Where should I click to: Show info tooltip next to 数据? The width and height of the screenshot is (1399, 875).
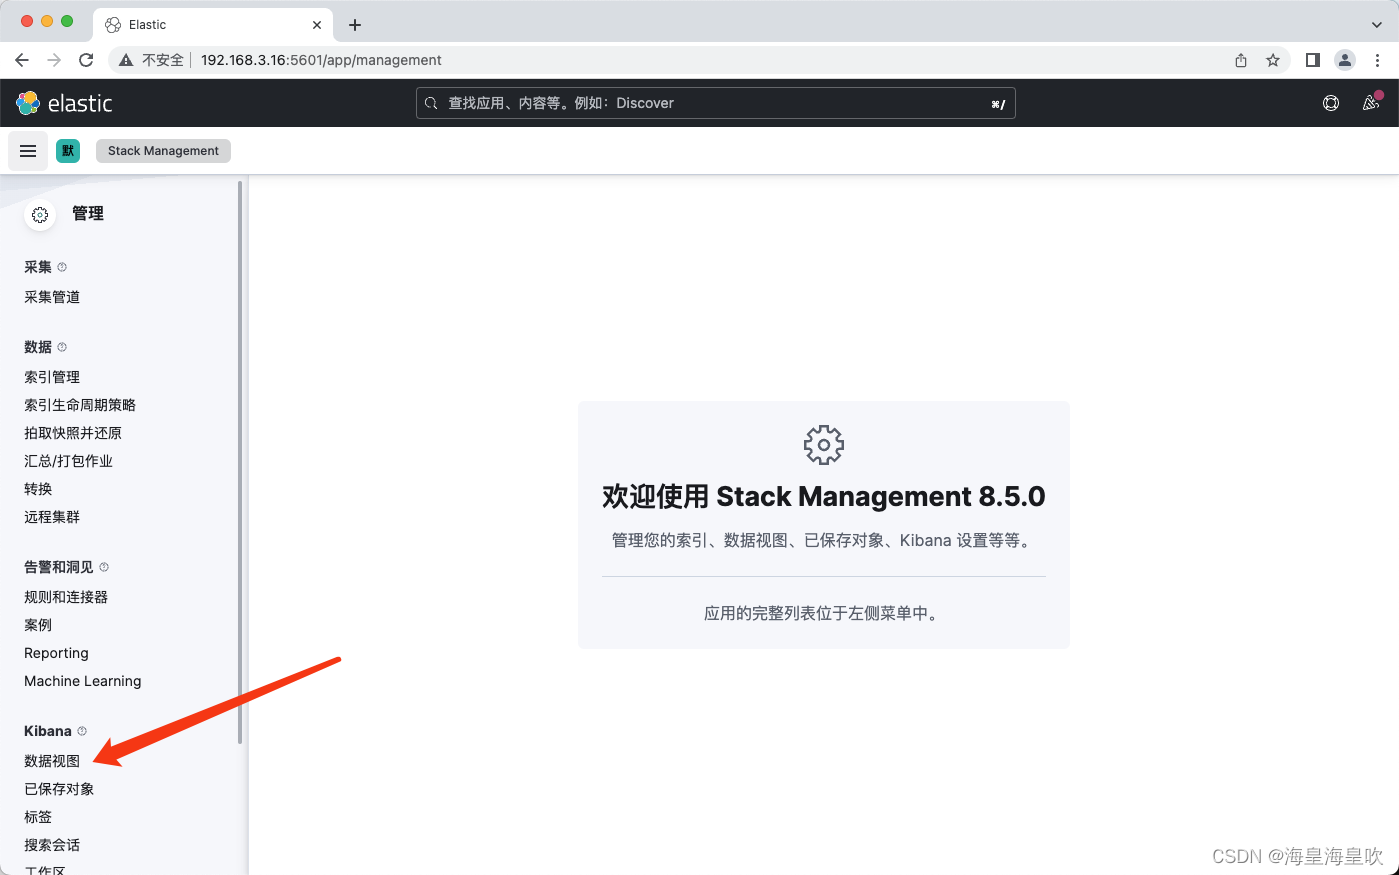coord(62,347)
